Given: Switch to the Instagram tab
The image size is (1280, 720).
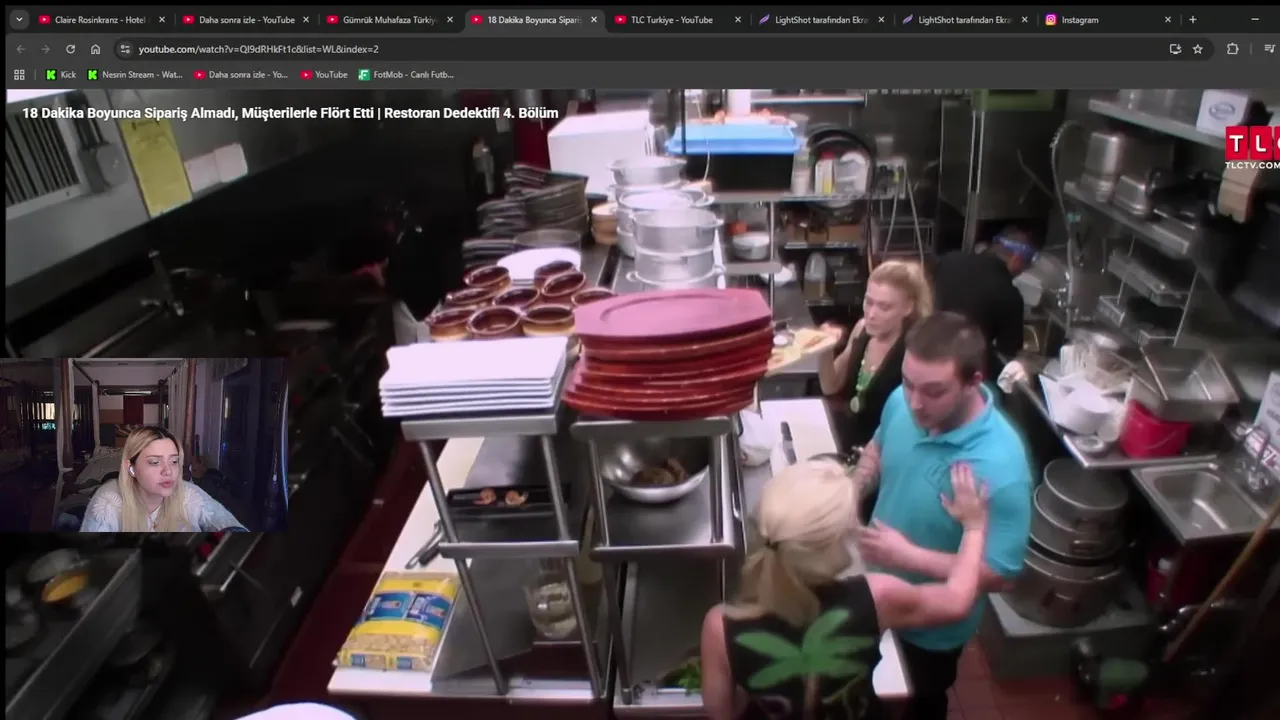Looking at the screenshot, I should (x=1108, y=19).
